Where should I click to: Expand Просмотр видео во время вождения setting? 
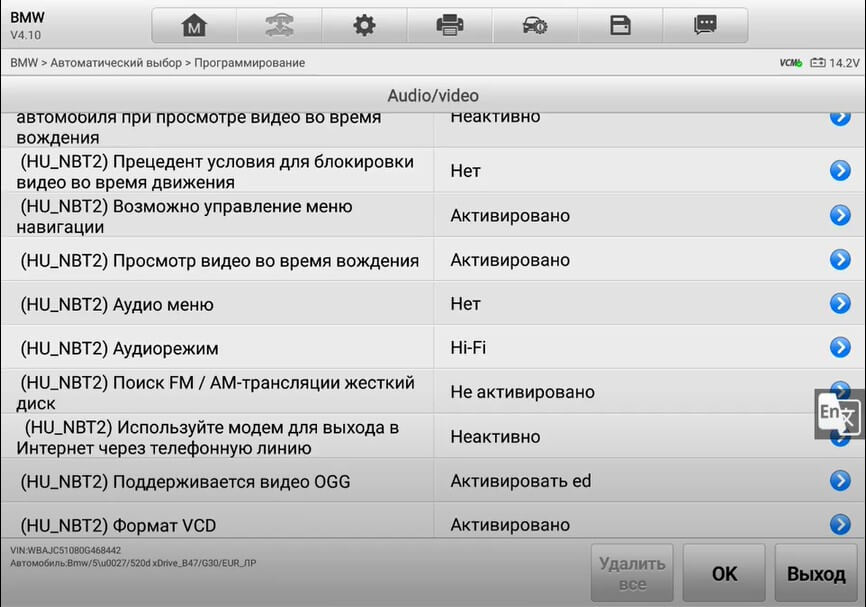point(840,259)
